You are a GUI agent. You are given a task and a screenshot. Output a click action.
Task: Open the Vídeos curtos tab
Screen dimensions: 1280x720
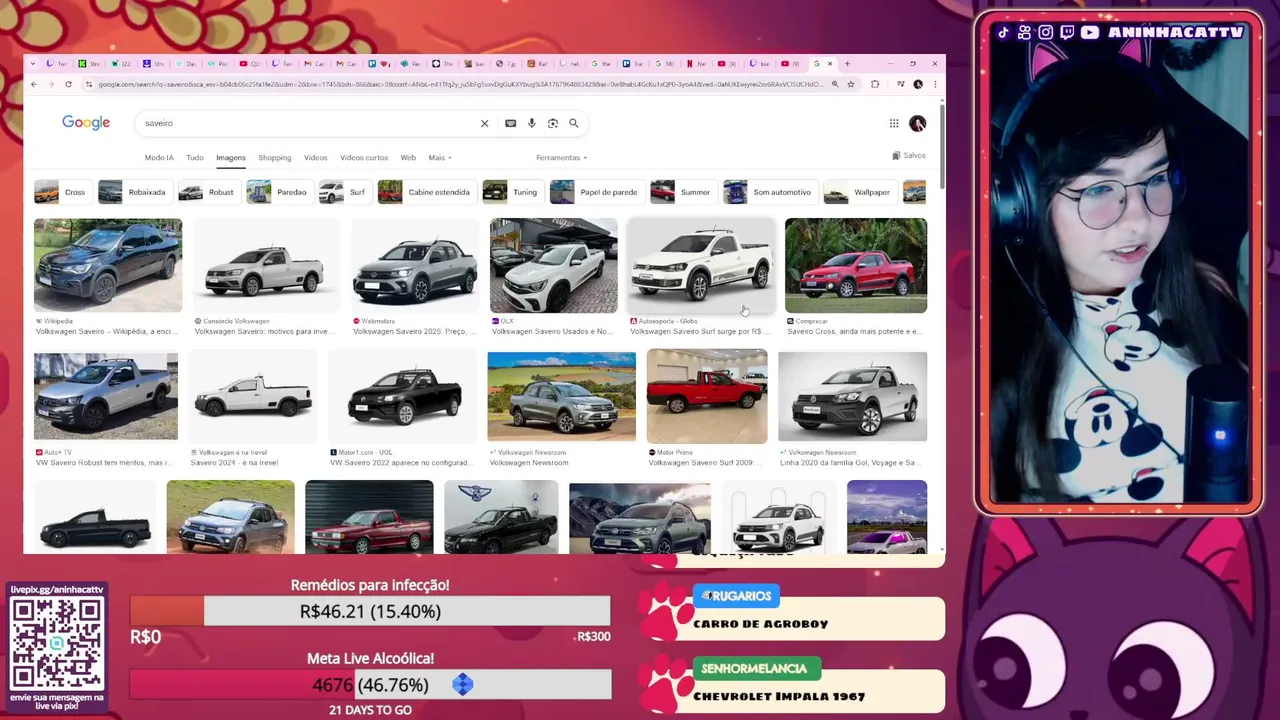pos(364,158)
